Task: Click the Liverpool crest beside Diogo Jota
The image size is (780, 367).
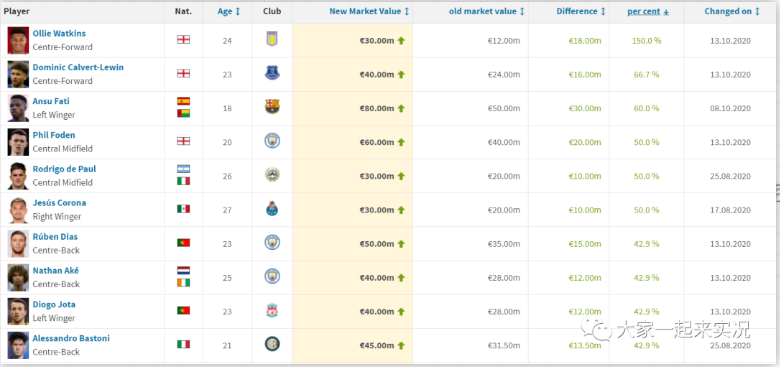Action: (272, 311)
